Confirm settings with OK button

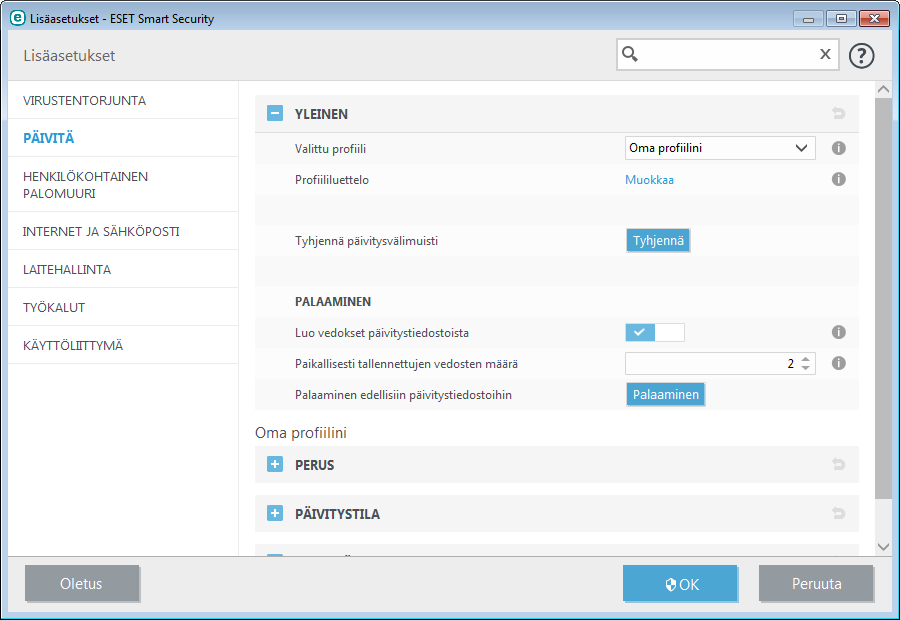[x=680, y=583]
